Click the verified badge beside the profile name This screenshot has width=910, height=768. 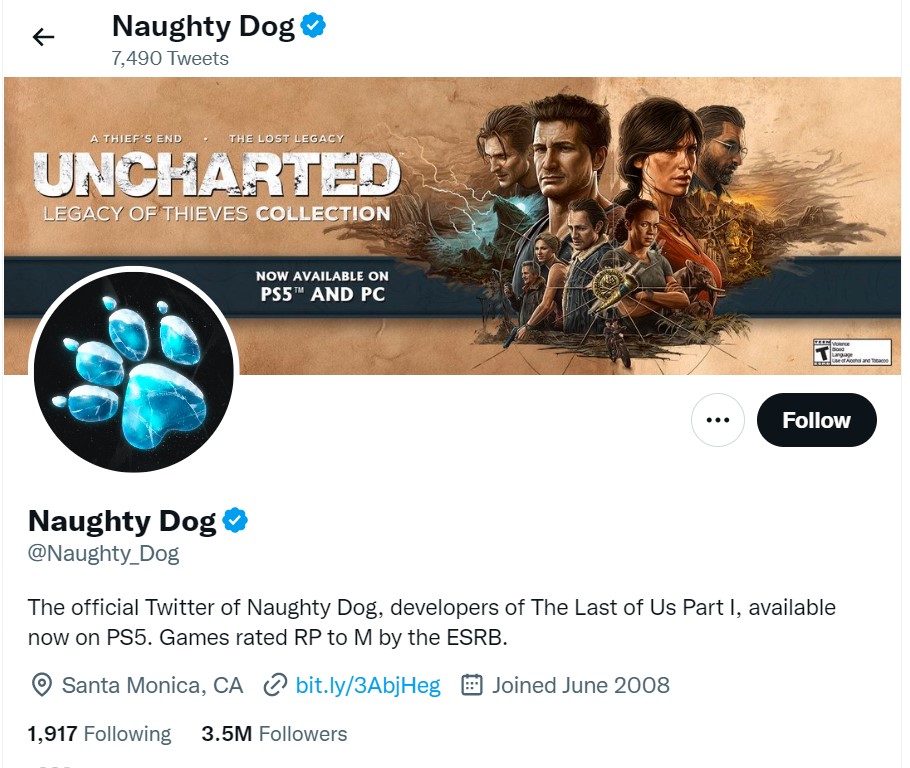(x=235, y=520)
